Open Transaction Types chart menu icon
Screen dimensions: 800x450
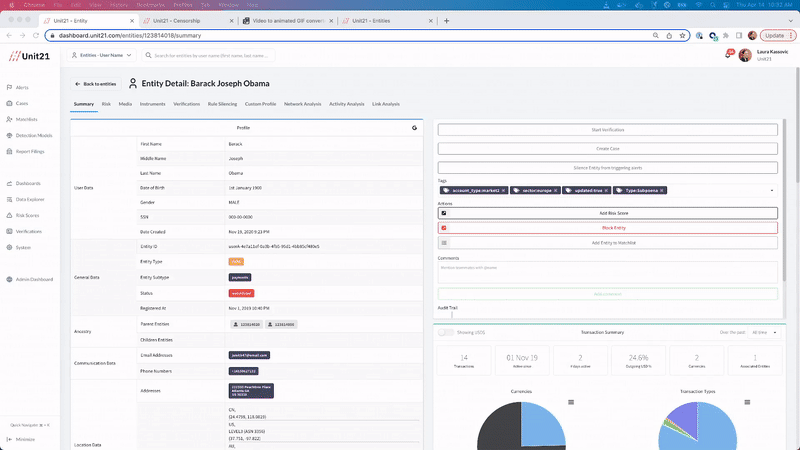click(x=747, y=402)
